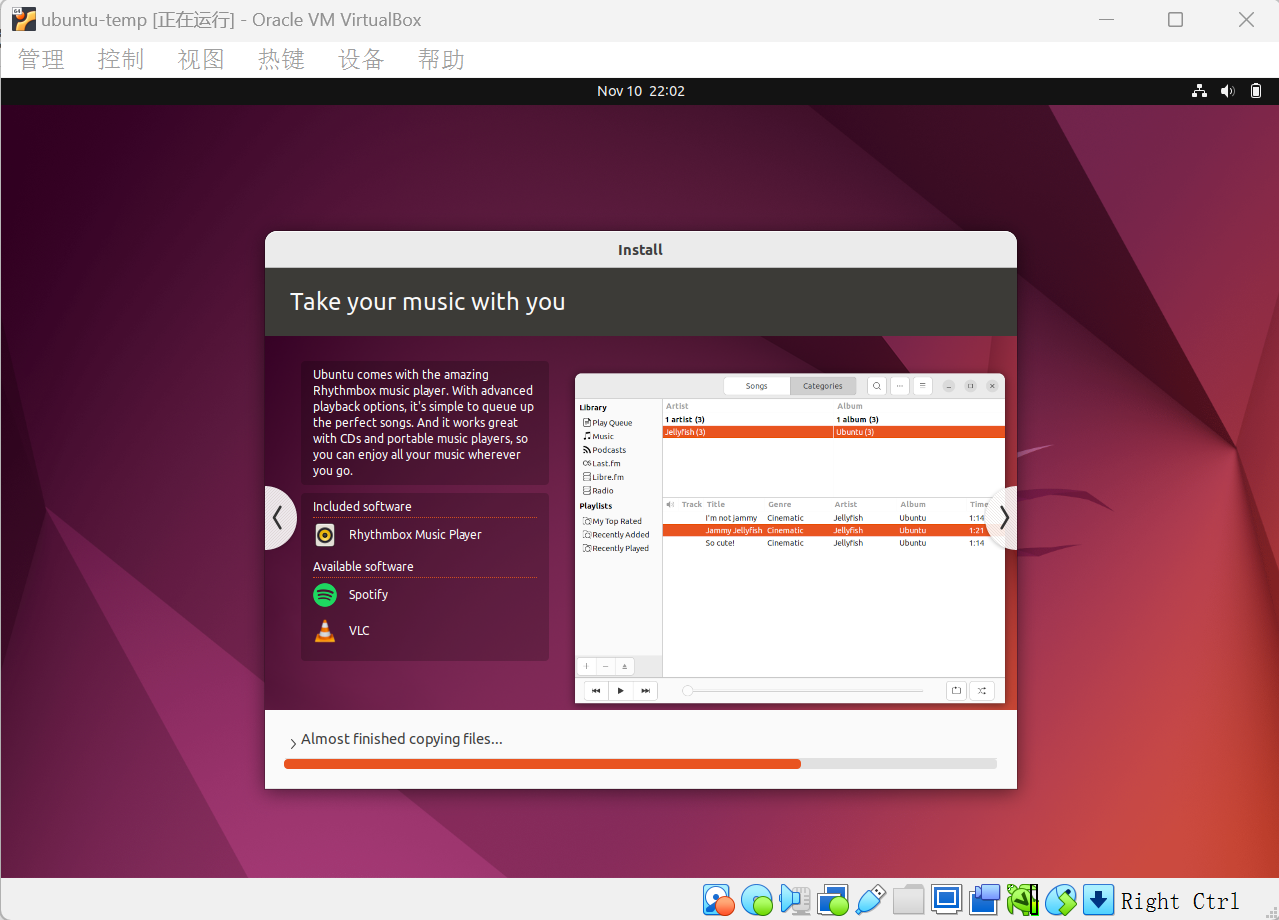
Task: Minimize the VirtualBox window
Action: click(x=1105, y=20)
